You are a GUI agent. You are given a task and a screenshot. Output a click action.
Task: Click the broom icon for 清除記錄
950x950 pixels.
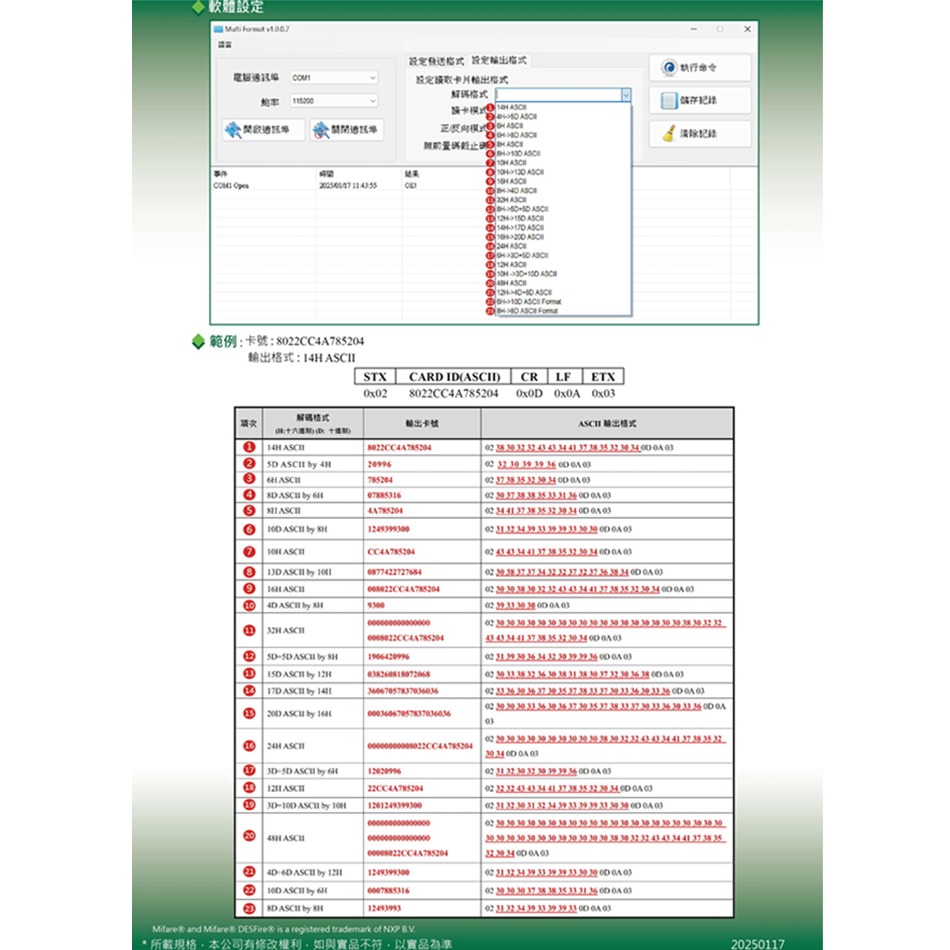click(667, 133)
